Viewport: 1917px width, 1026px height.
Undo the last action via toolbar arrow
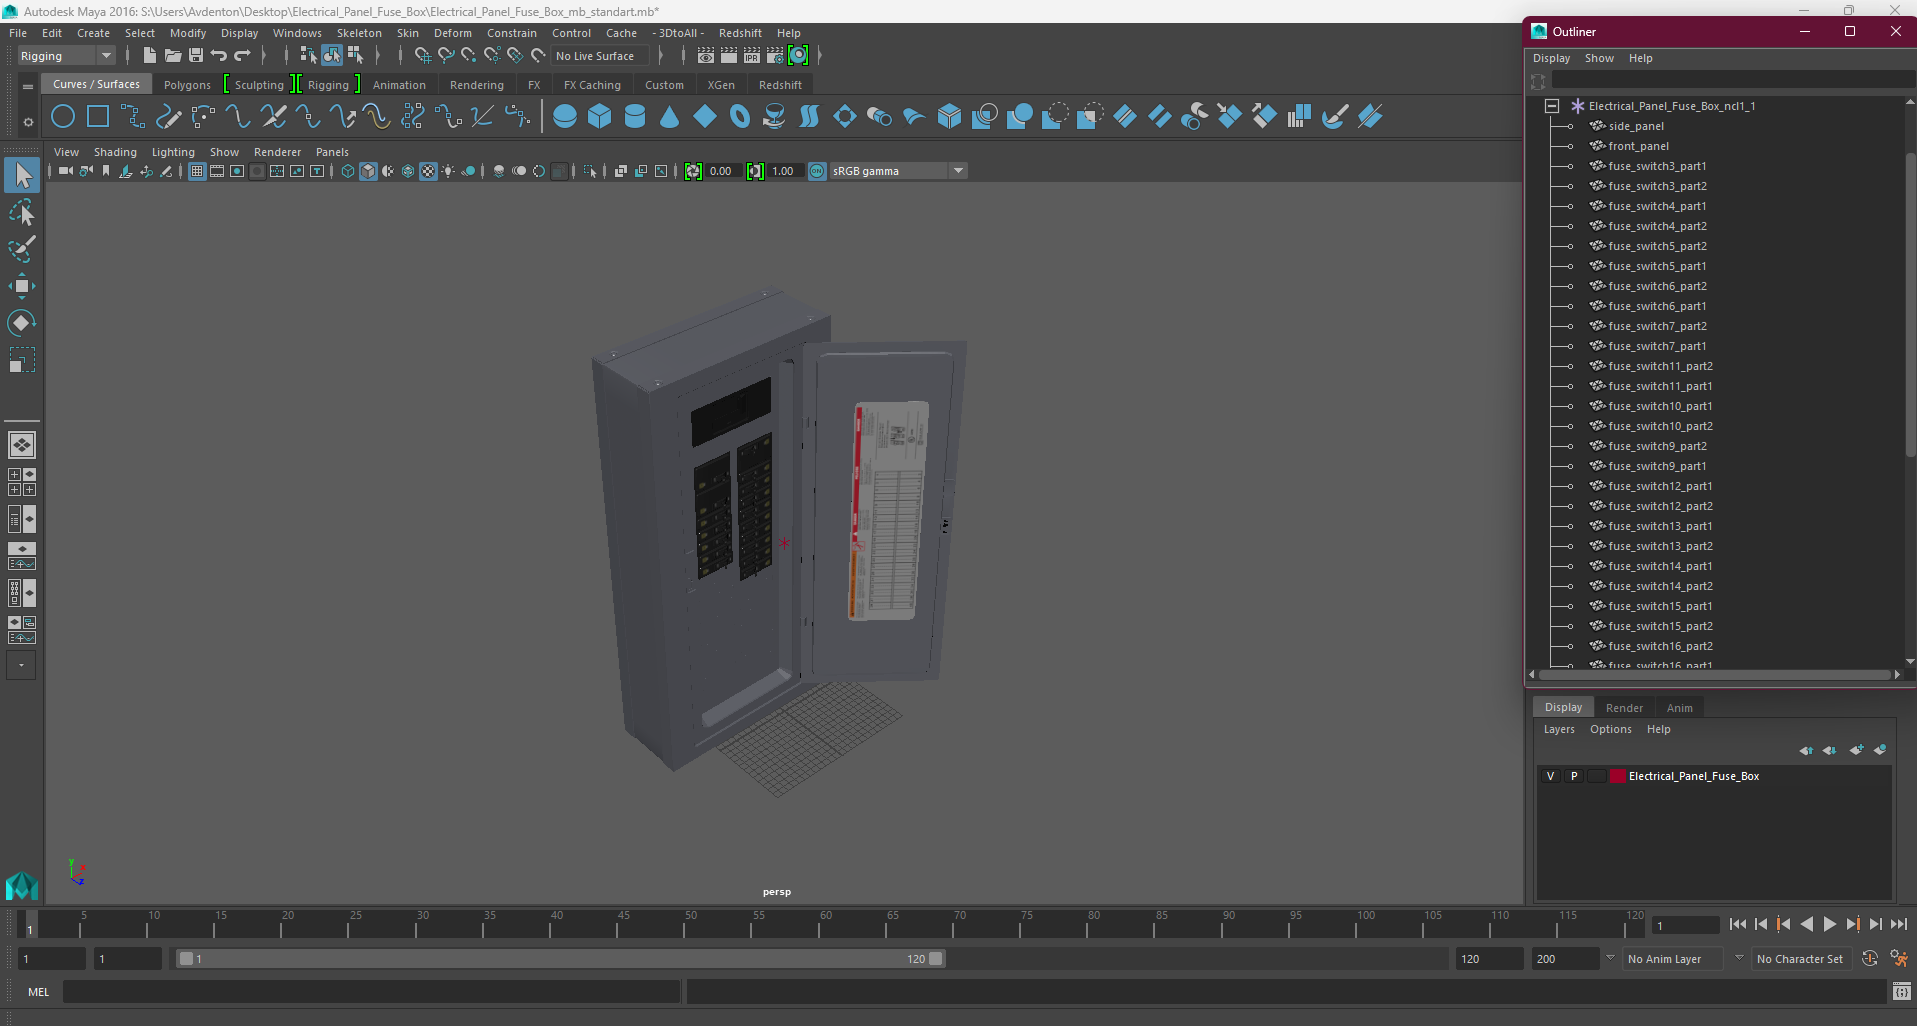pos(219,56)
